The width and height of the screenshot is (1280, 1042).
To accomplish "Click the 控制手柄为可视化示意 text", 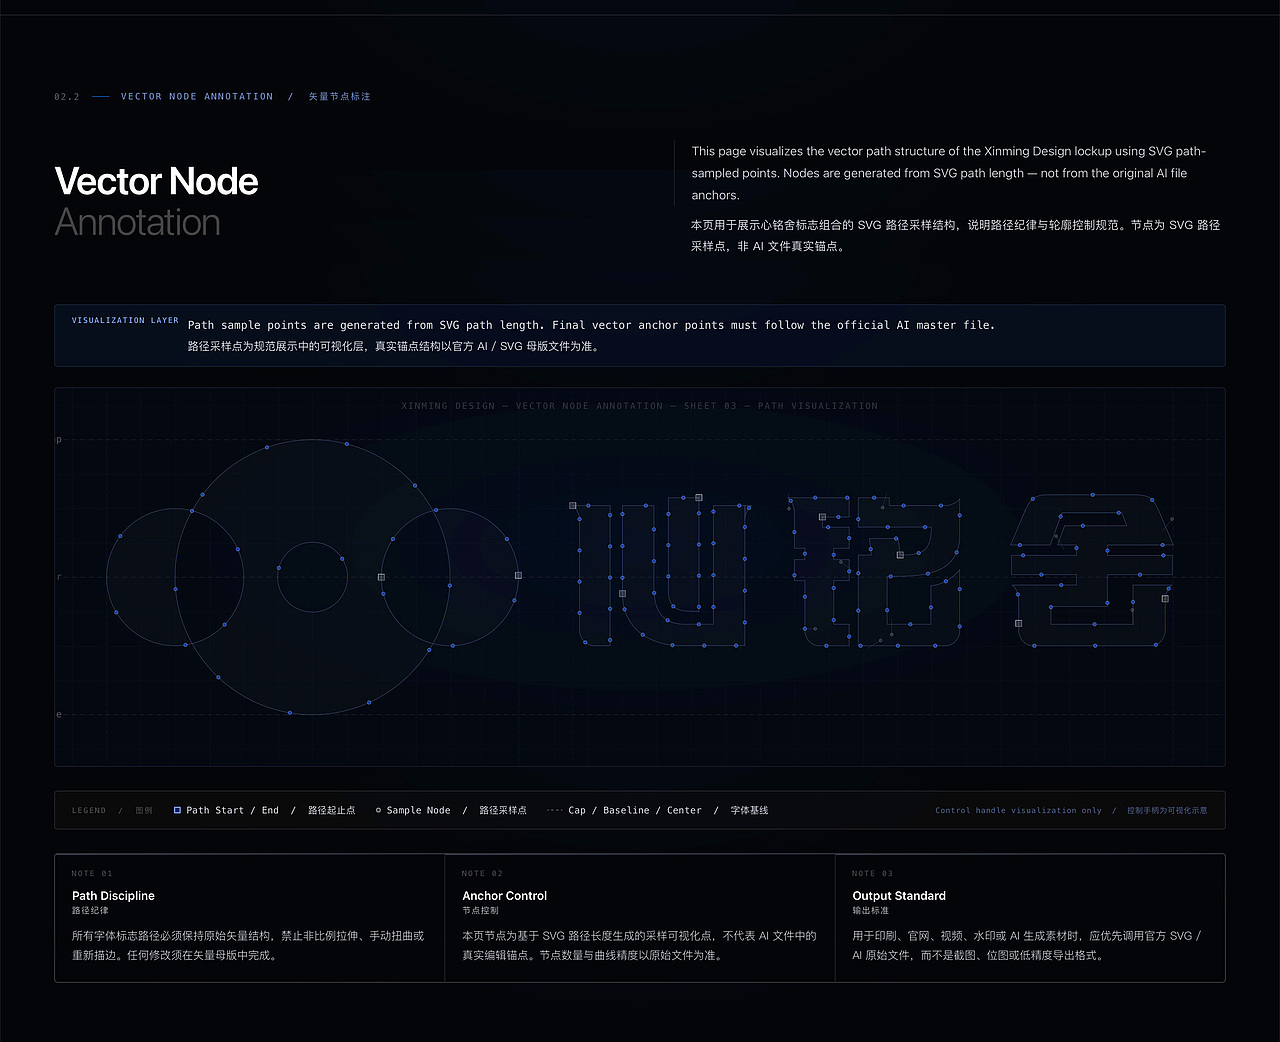I will click(x=1167, y=811).
